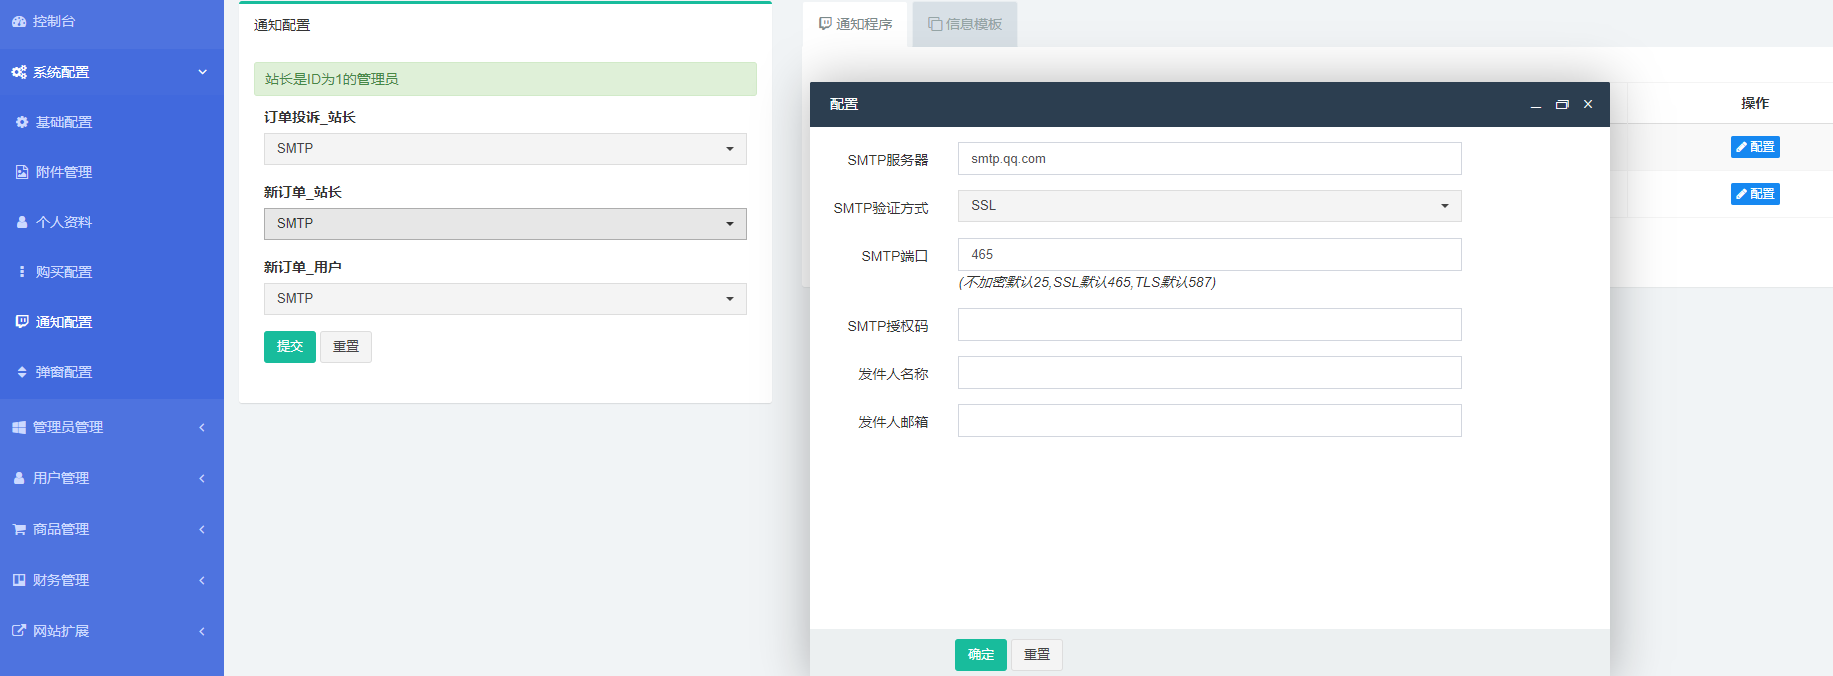Click the SMTP服务器 input field

pyautogui.click(x=1210, y=159)
